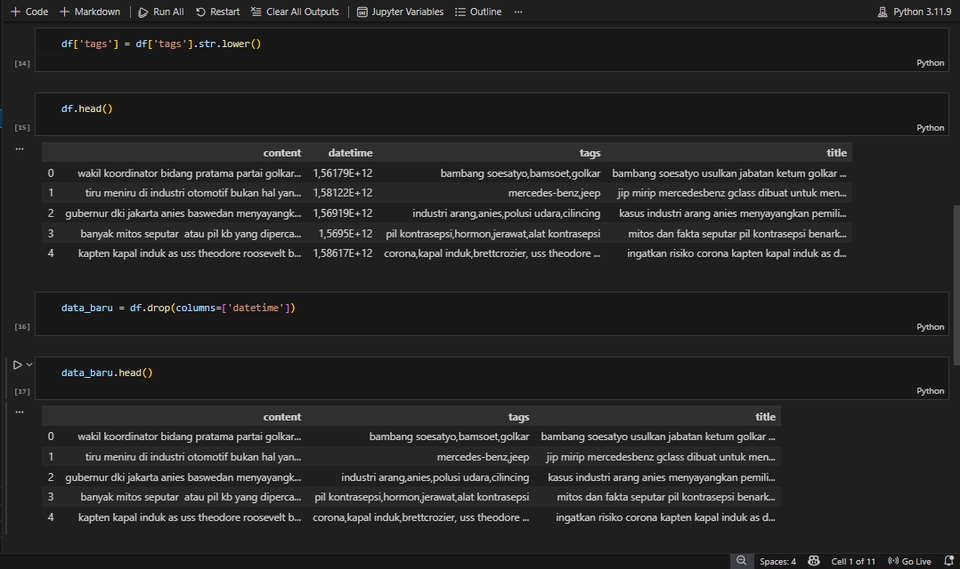Click execution count [14] label
The width and height of the screenshot is (960, 569).
point(22,64)
